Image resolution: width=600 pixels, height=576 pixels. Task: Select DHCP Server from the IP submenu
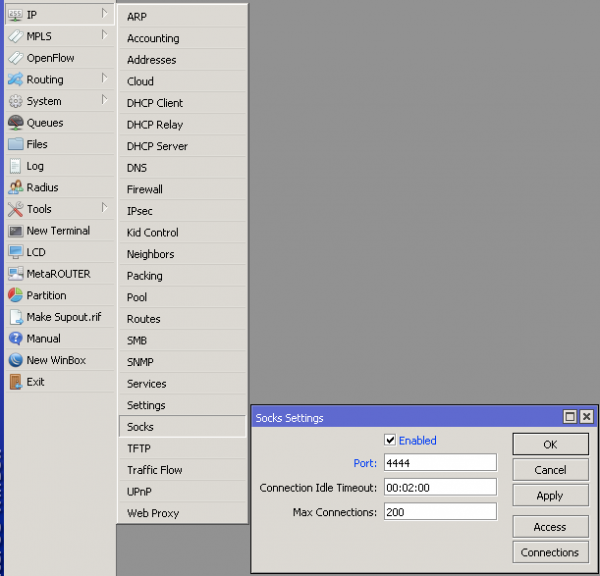(157, 146)
